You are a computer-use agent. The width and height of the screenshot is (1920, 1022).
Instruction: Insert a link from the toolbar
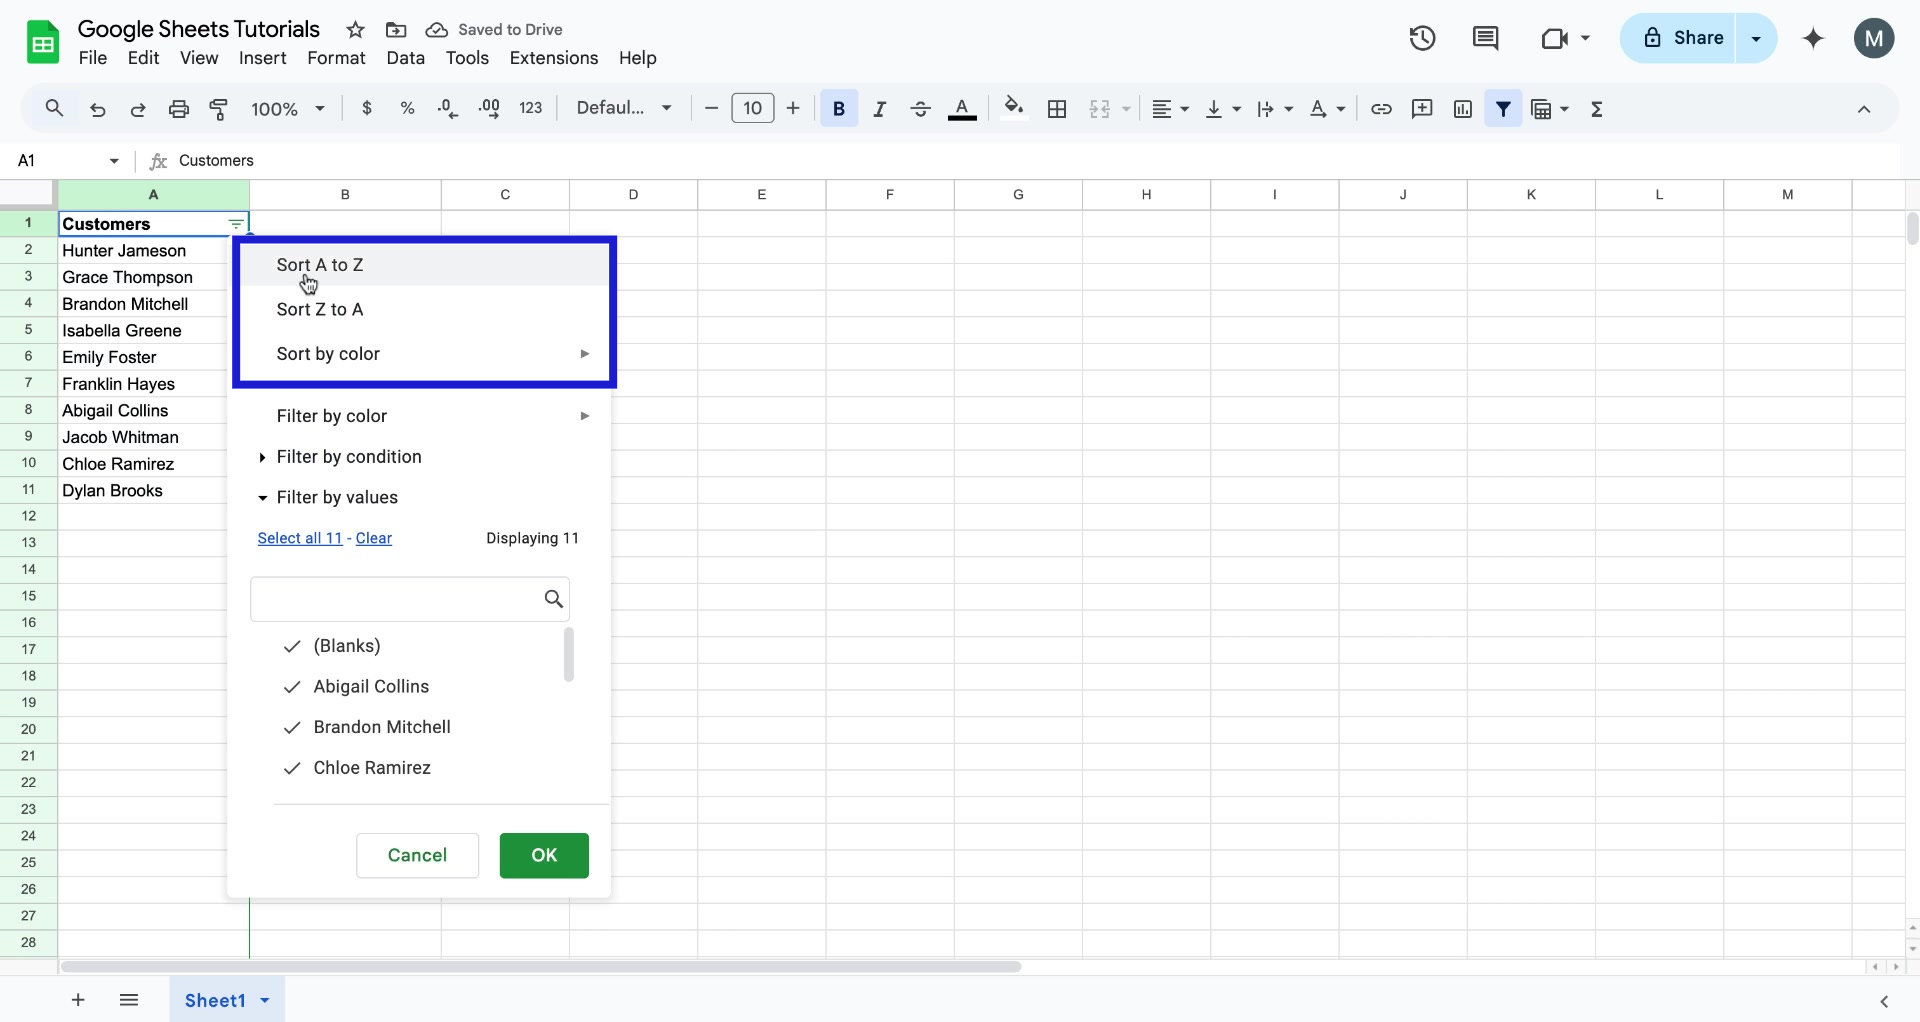(1381, 109)
